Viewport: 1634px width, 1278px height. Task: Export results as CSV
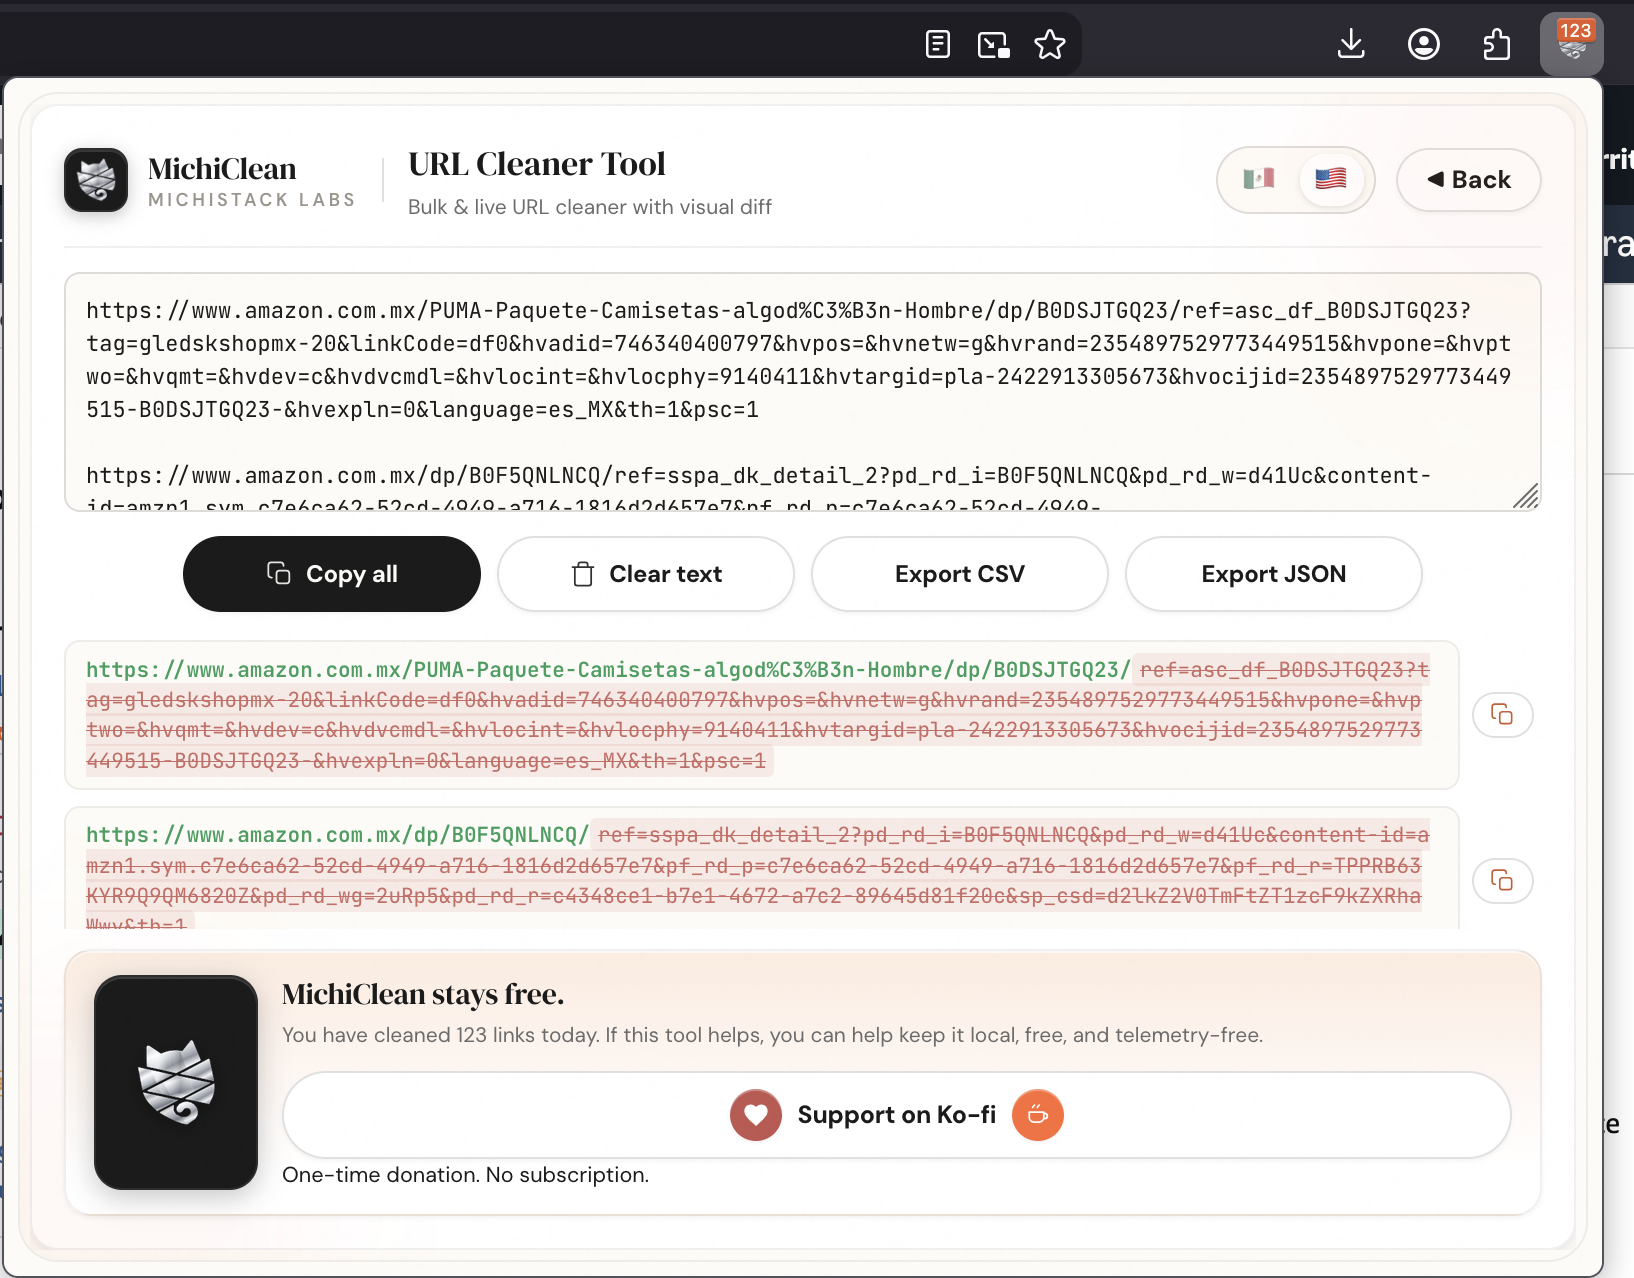pyautogui.click(x=960, y=574)
